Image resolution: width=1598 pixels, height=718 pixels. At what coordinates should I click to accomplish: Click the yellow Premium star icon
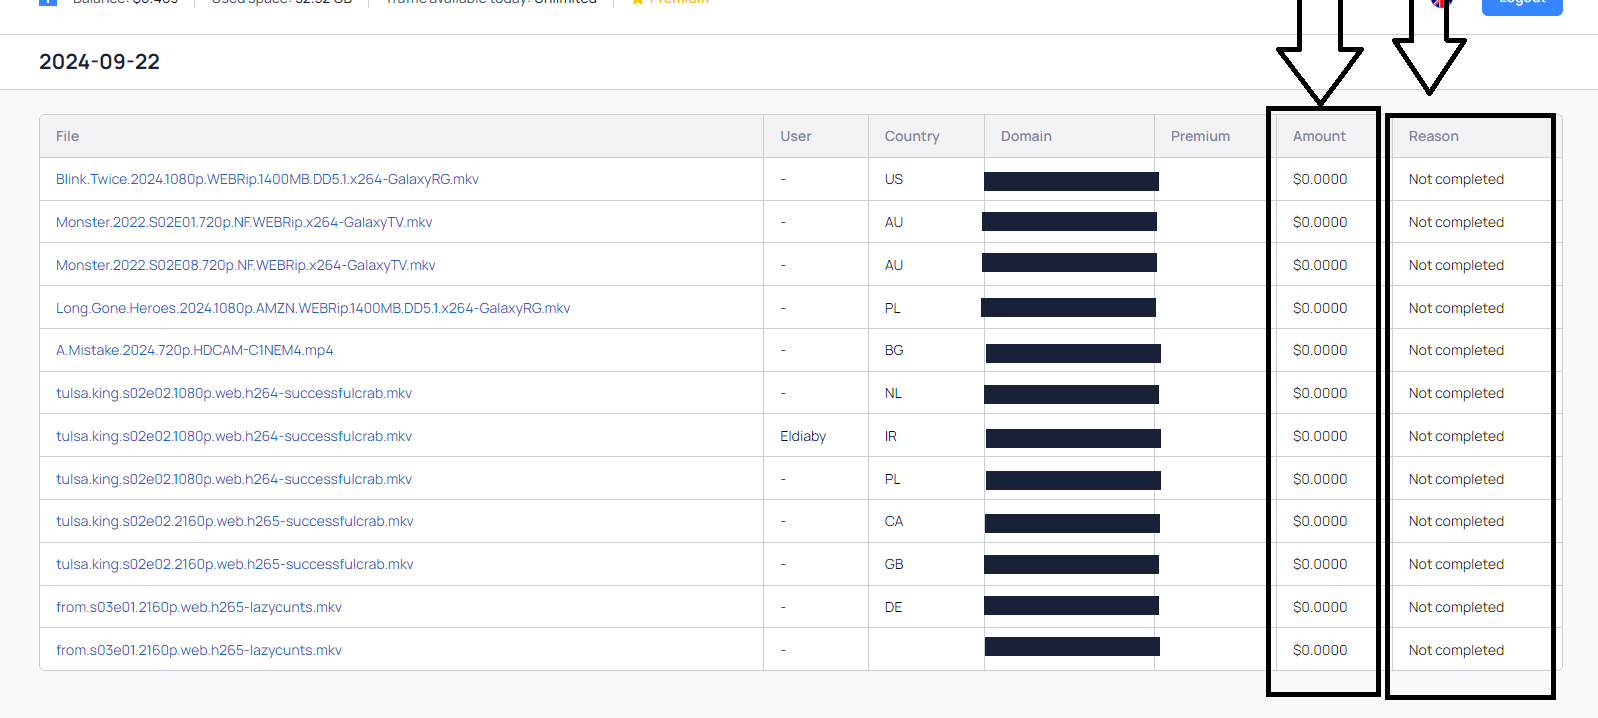(637, 2)
